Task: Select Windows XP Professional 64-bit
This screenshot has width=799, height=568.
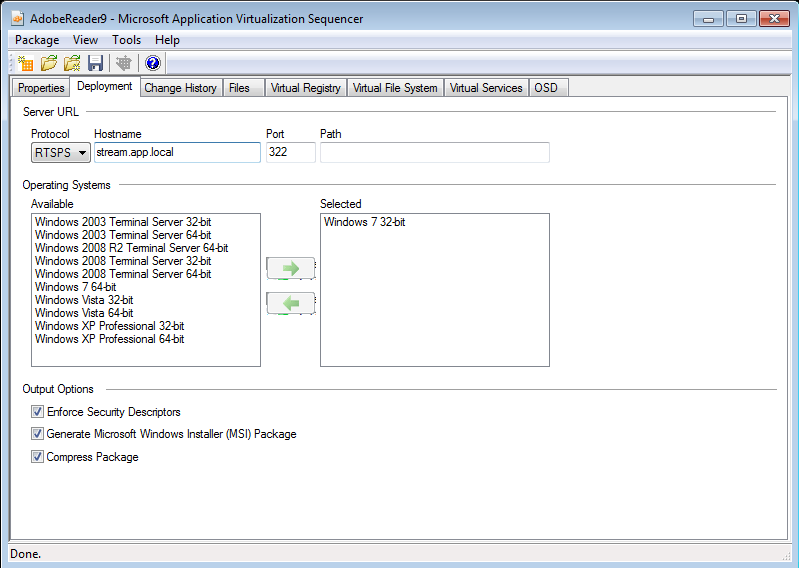Action: (x=110, y=339)
